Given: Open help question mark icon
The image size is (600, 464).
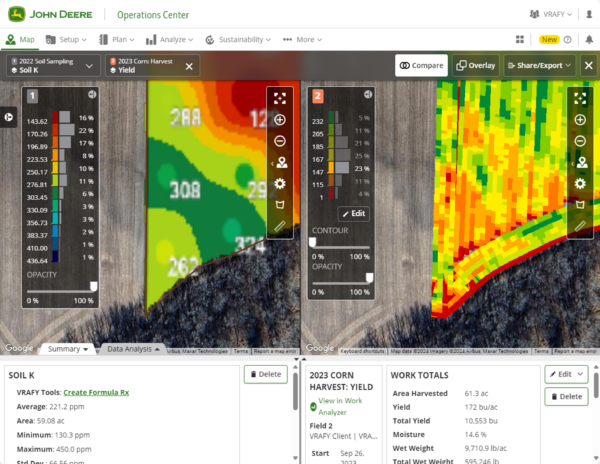Looking at the screenshot, I should tap(567, 39).
